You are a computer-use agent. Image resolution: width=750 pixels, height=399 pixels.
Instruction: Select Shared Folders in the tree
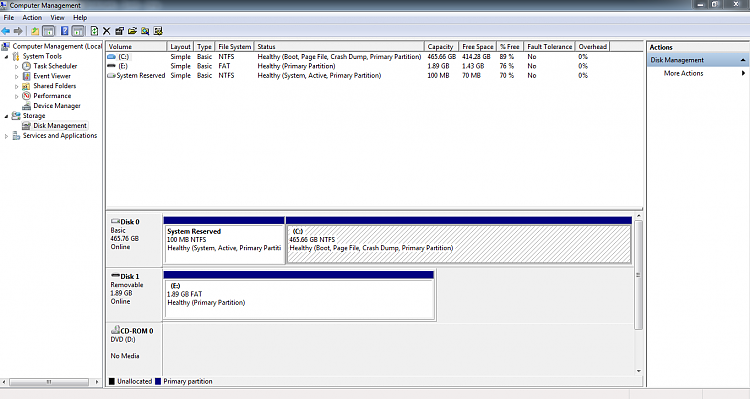55,86
